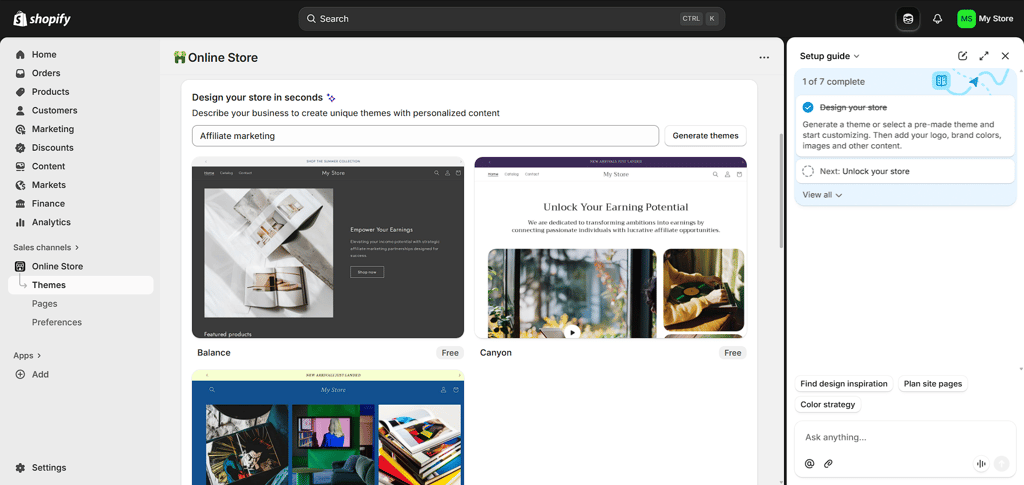The height and width of the screenshot is (485, 1024).
Task: Click the Add plus circle icon
Action: point(20,375)
